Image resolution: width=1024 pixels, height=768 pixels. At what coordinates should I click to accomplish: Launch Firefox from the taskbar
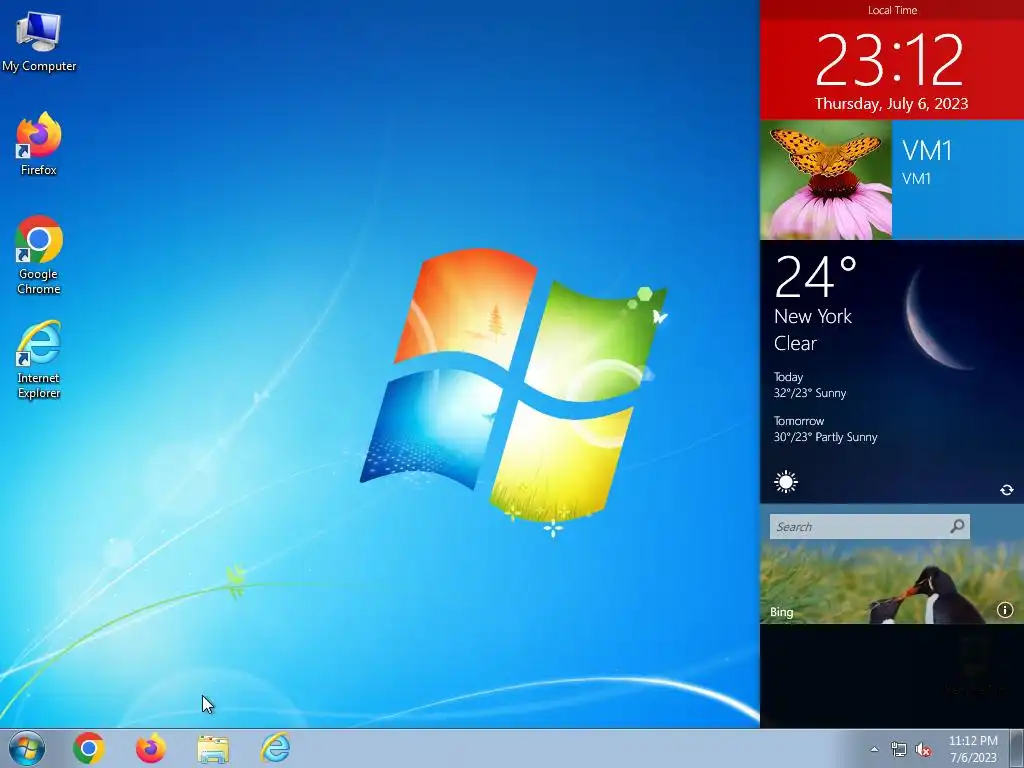150,748
